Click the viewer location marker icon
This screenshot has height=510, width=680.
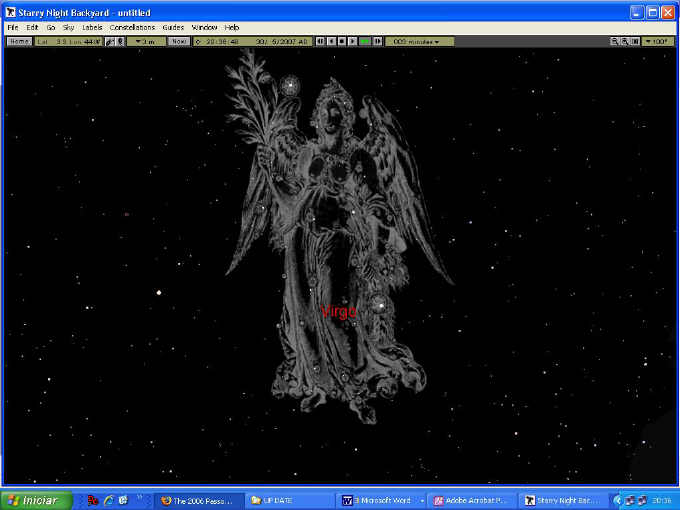121,42
